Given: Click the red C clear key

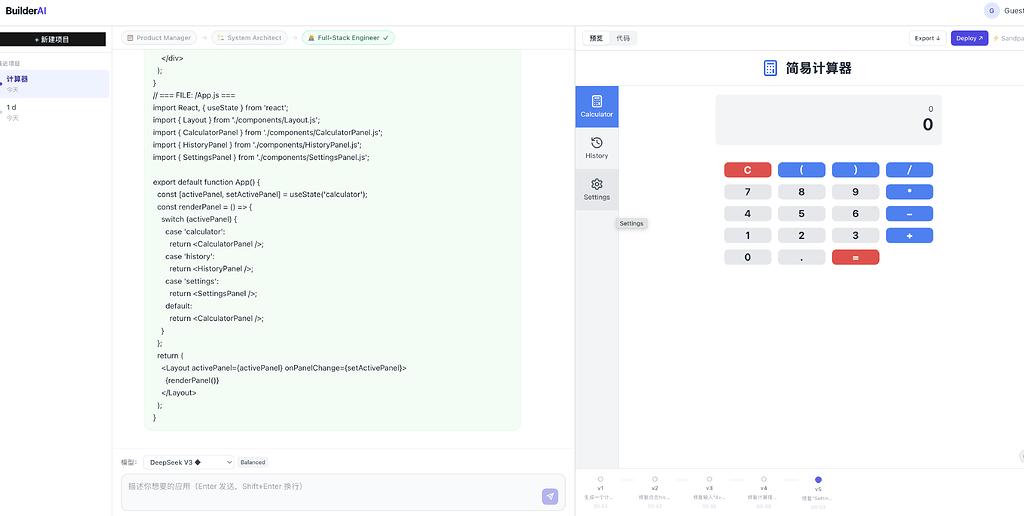Looking at the screenshot, I should [x=747, y=170].
